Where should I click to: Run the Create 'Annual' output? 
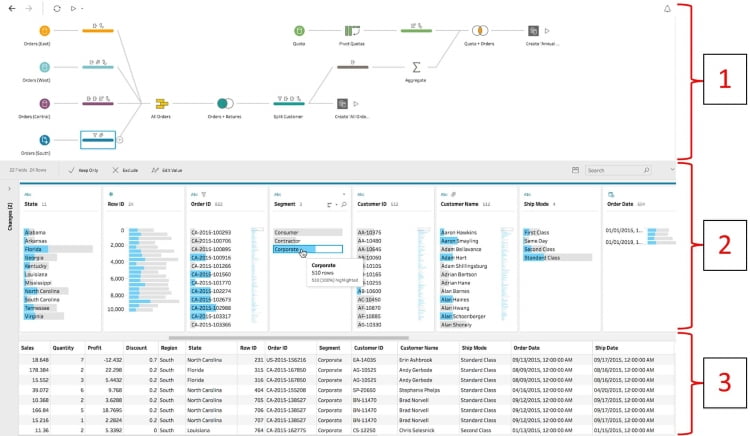pyautogui.click(x=547, y=31)
